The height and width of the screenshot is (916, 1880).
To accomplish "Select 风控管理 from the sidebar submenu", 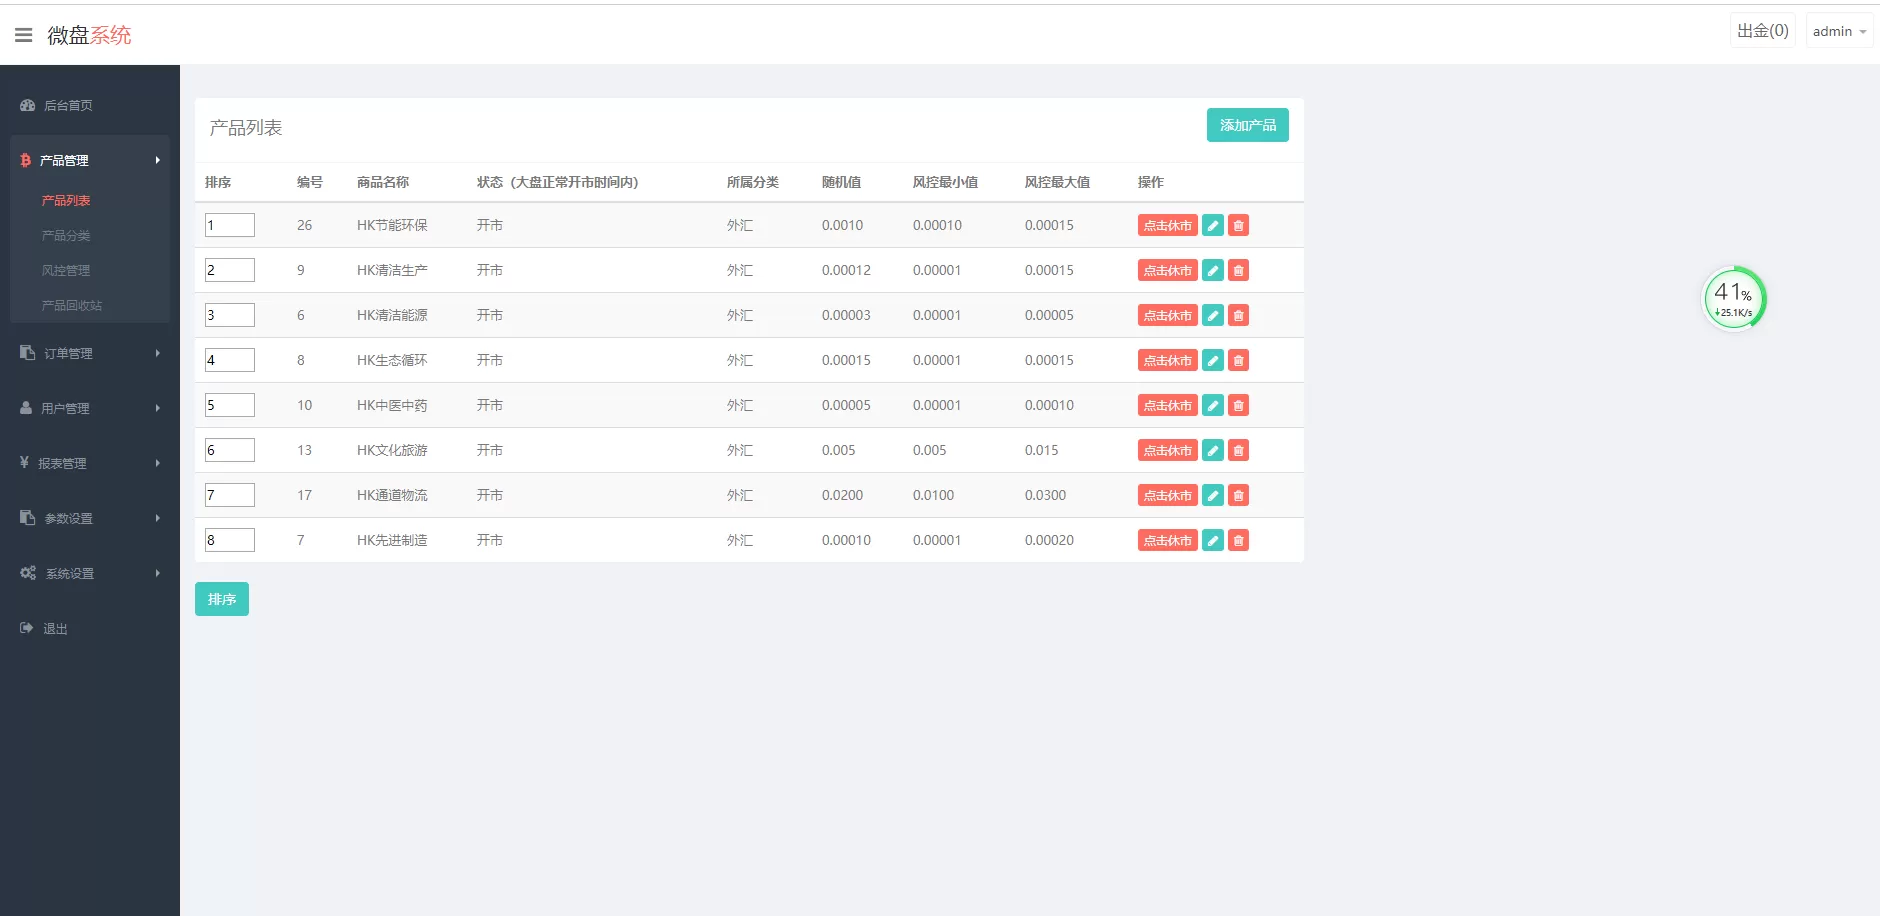I will [x=66, y=271].
